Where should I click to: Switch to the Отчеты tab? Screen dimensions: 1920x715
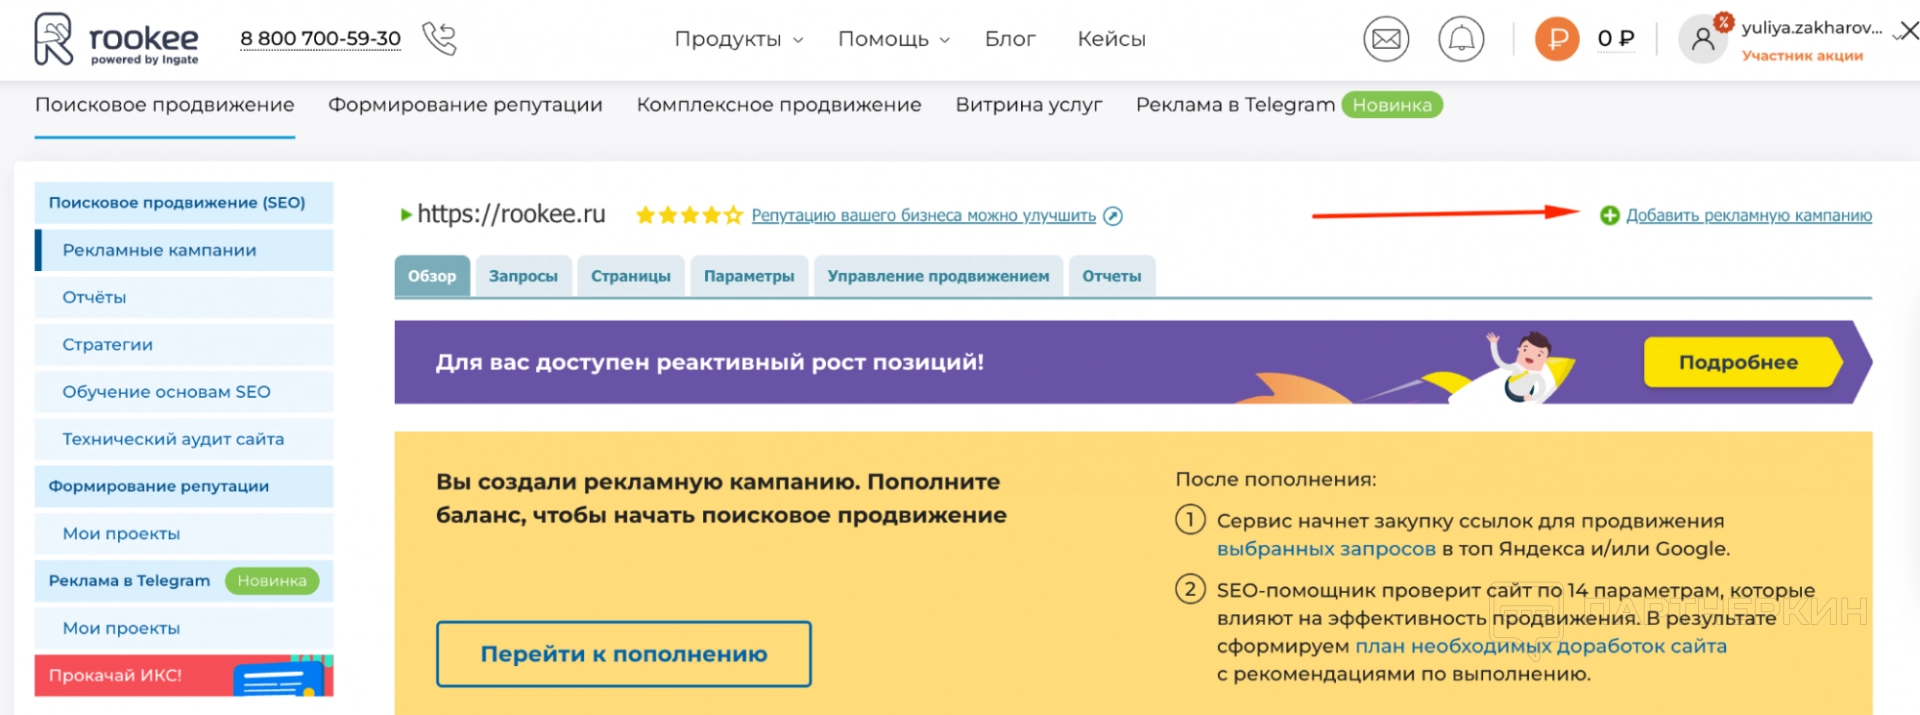pos(1112,276)
